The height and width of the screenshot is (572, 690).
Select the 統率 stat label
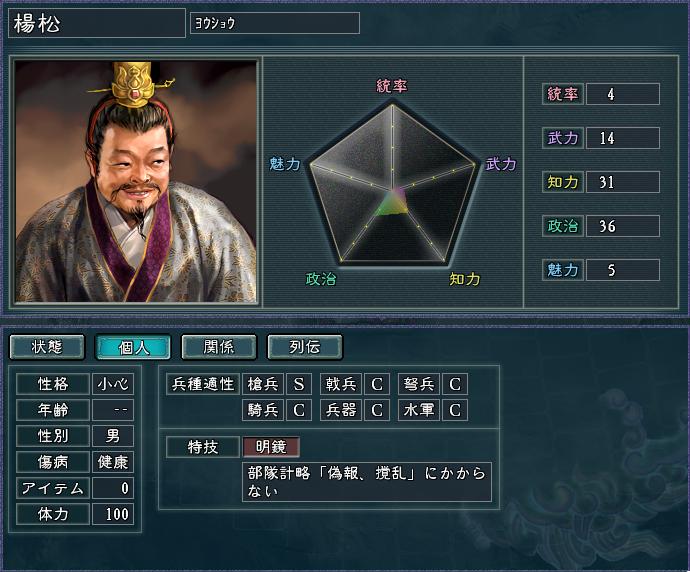click(563, 94)
